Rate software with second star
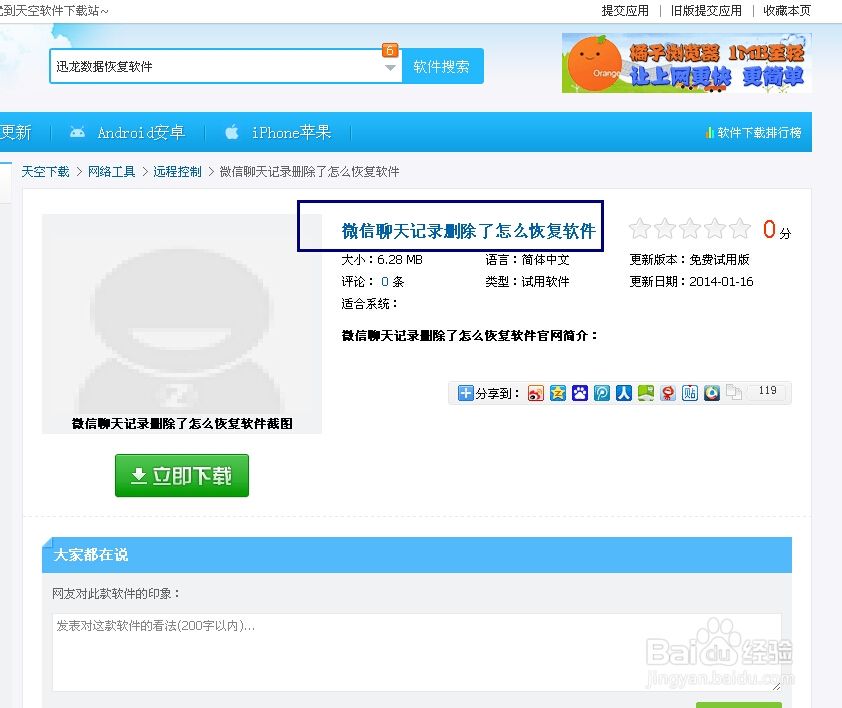 pyautogui.click(x=665, y=229)
